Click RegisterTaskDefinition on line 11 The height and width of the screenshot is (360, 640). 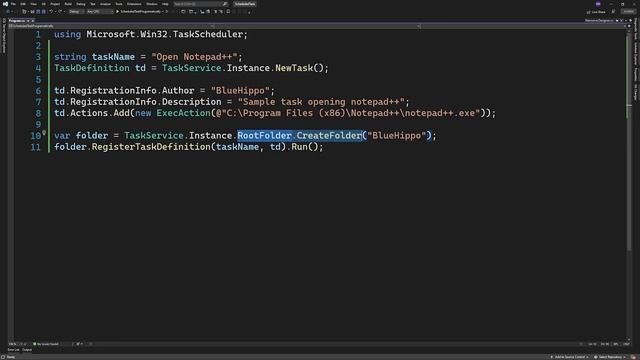coord(151,147)
